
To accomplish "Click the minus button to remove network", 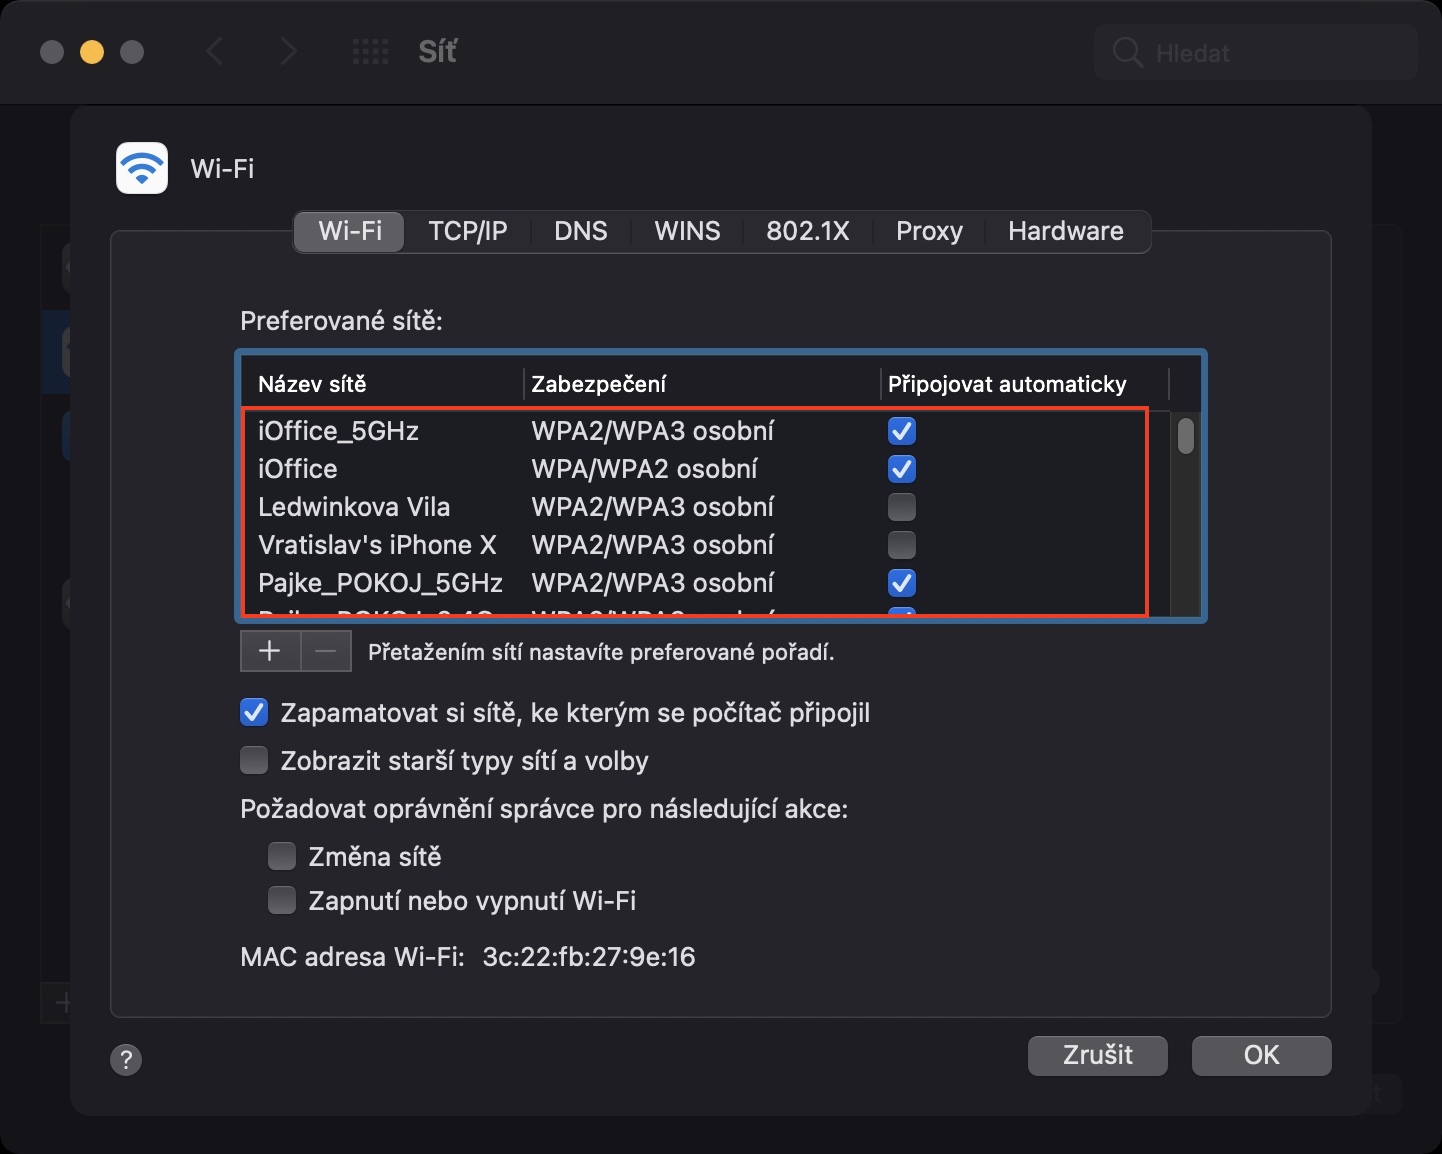I will (x=326, y=651).
